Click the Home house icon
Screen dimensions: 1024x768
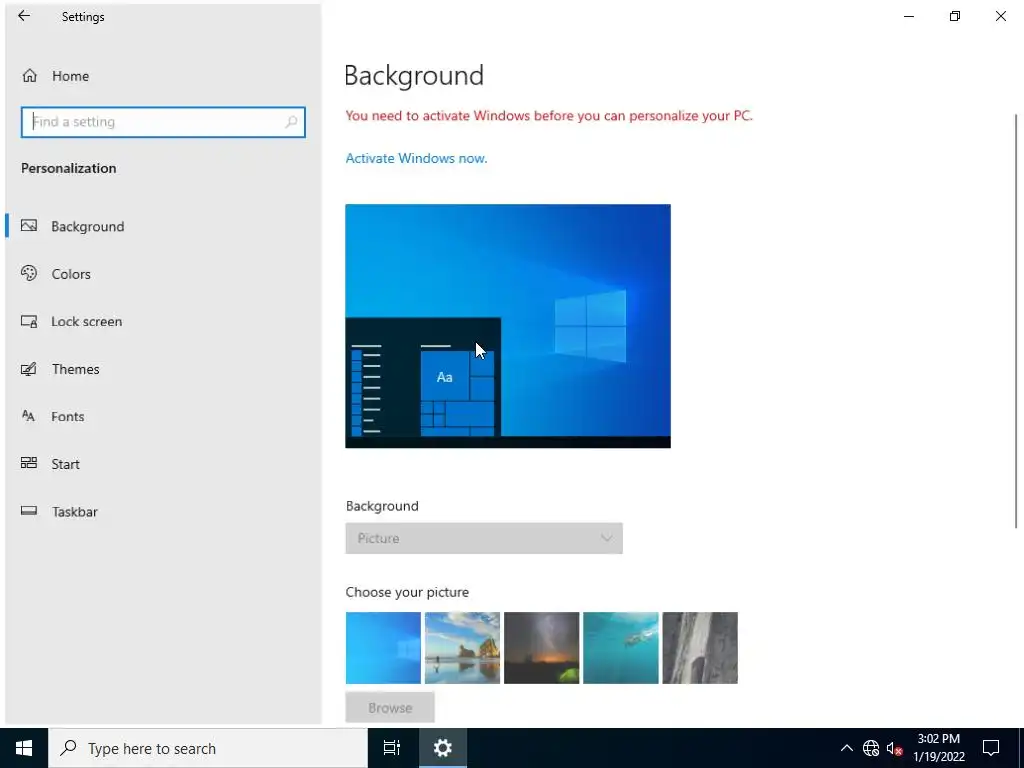point(29,76)
